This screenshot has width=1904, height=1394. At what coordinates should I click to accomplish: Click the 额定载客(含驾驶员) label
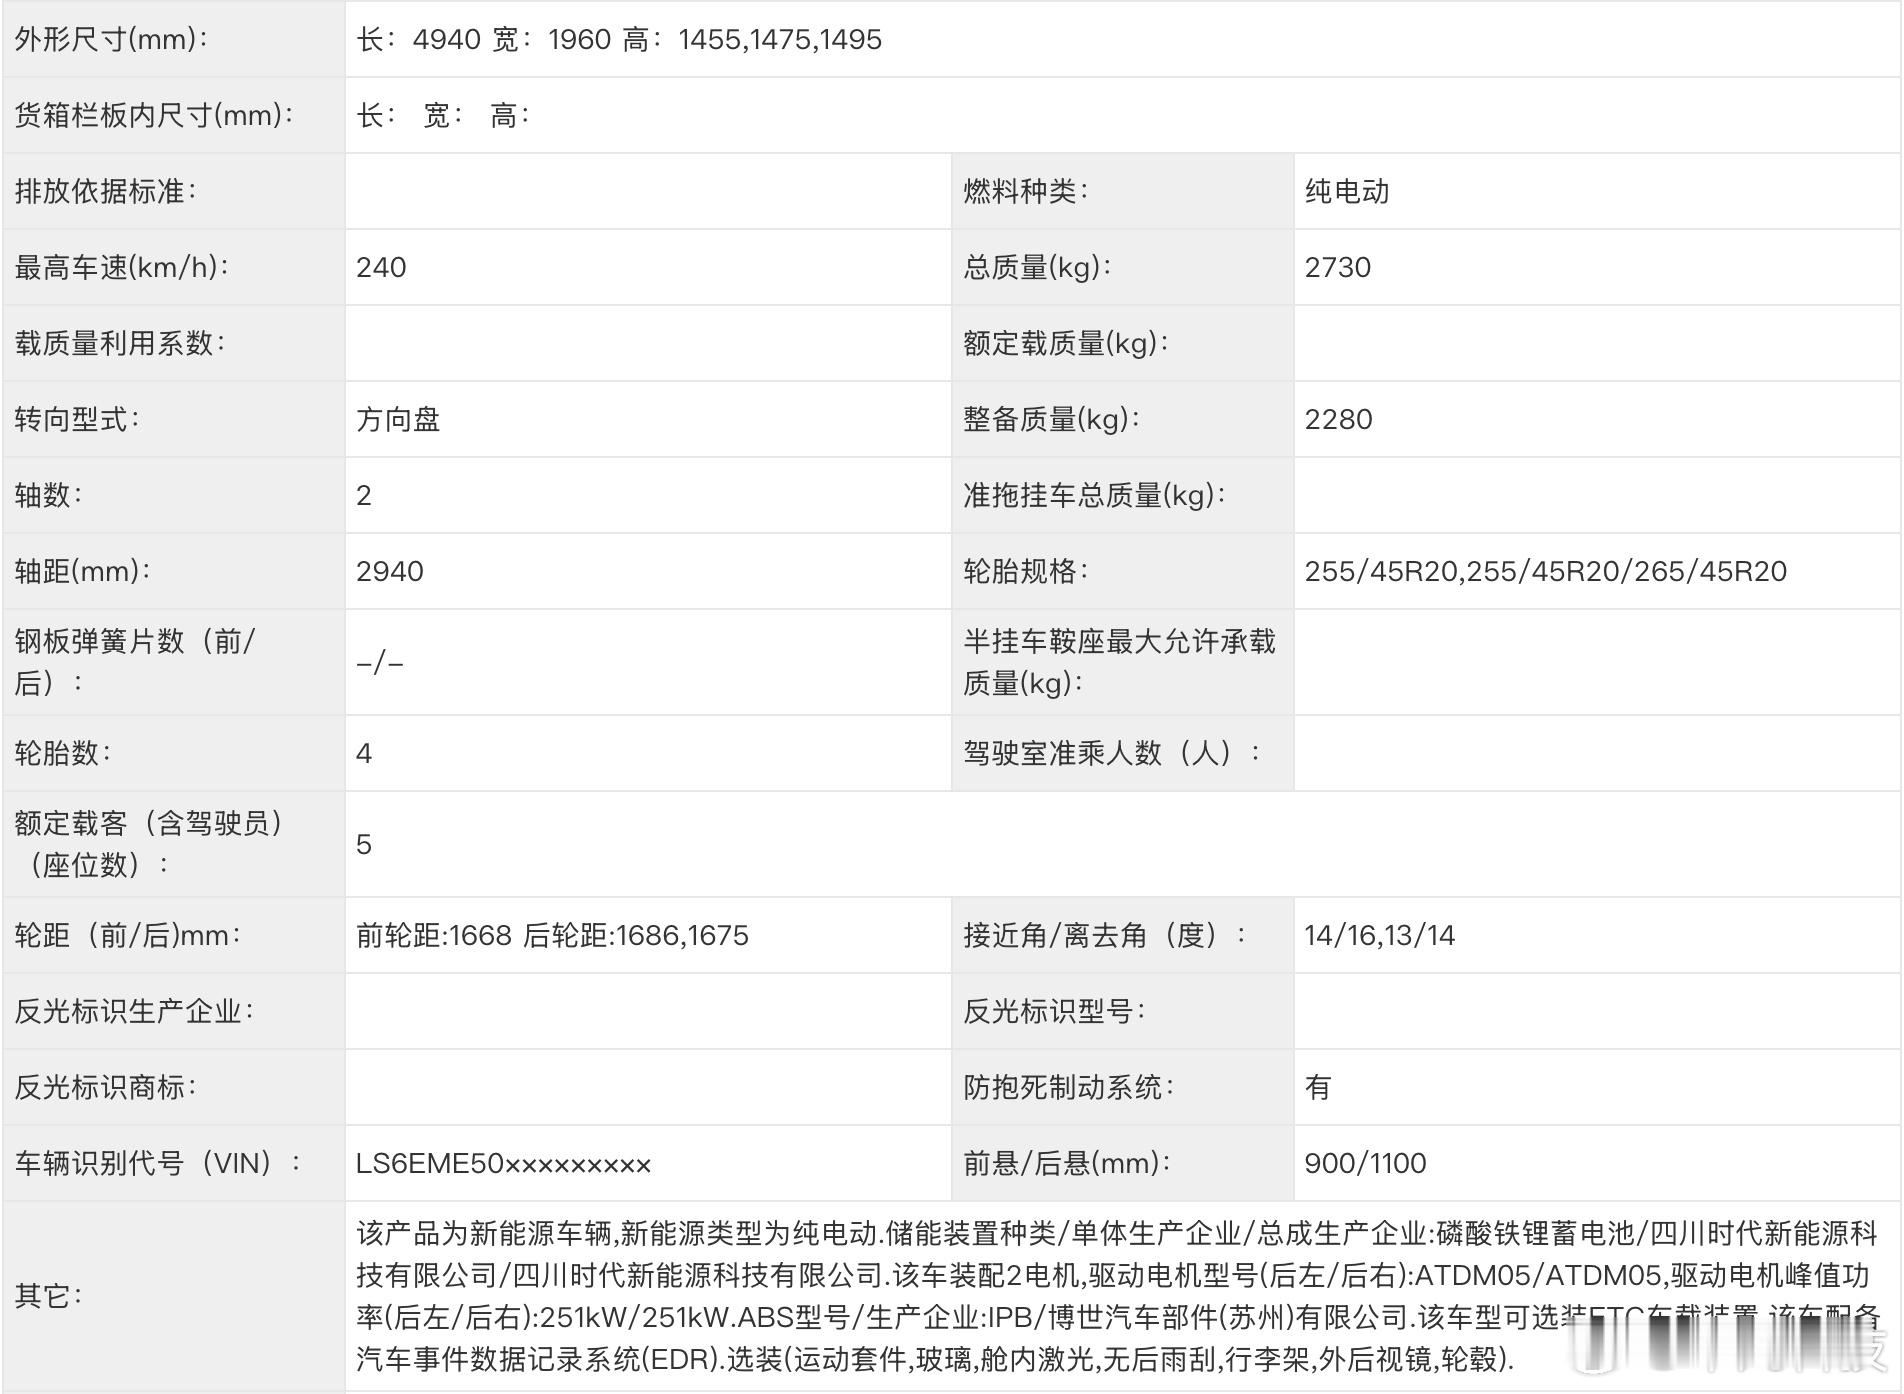pyautogui.click(x=148, y=844)
